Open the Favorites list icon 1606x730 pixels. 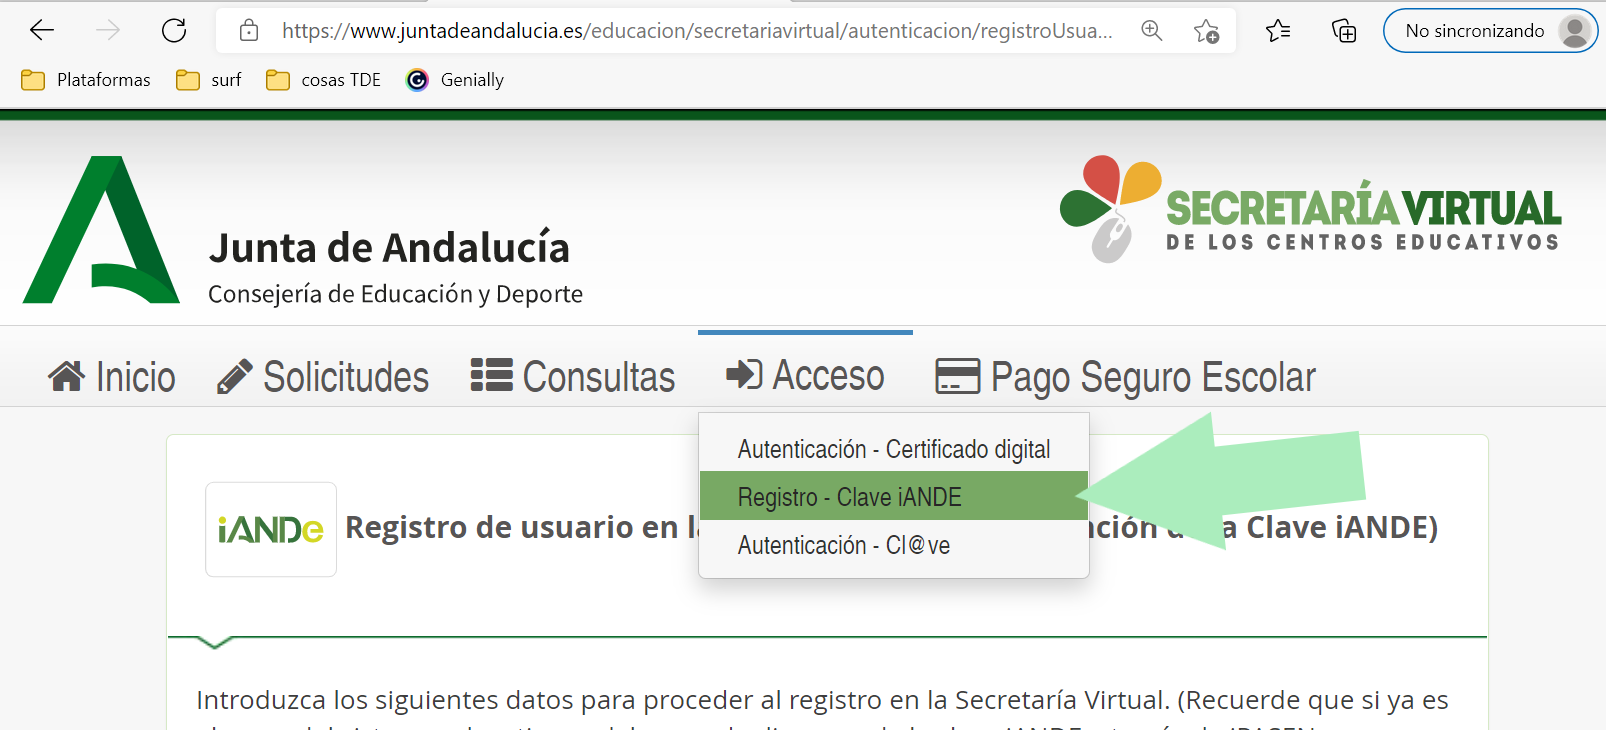1278,31
